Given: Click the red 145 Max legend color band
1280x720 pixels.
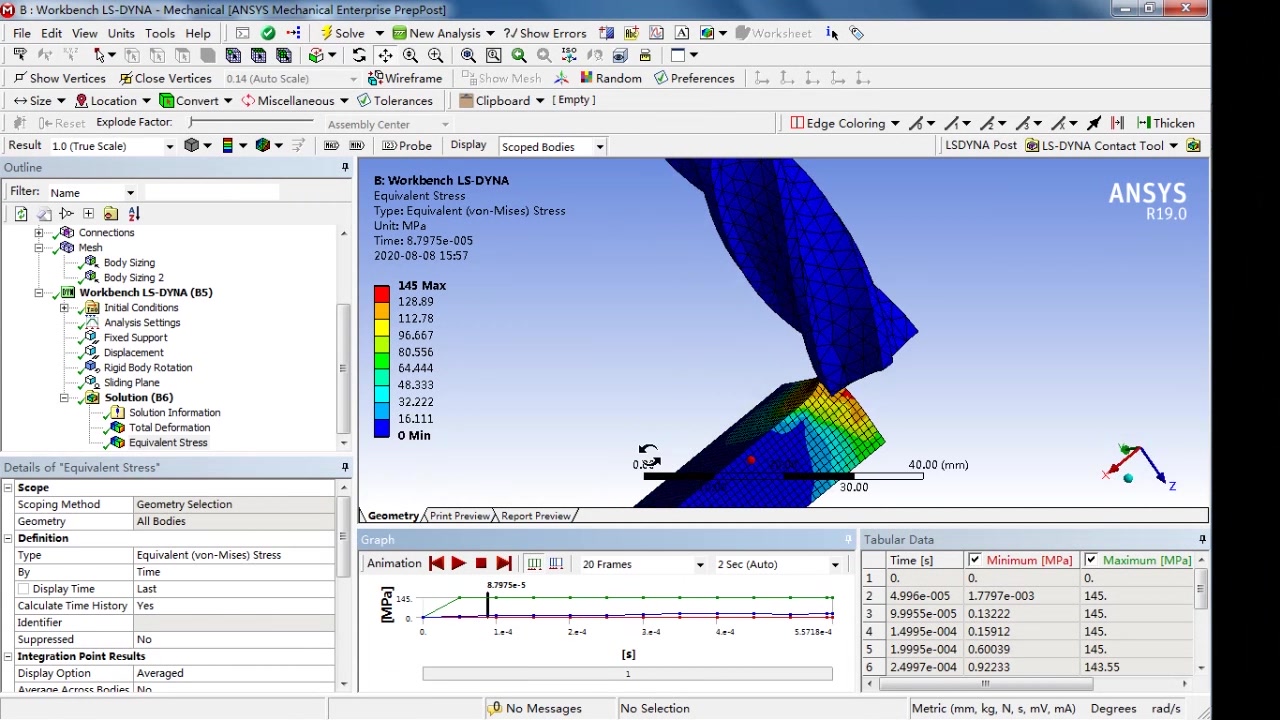Looking at the screenshot, I should (x=382, y=293).
